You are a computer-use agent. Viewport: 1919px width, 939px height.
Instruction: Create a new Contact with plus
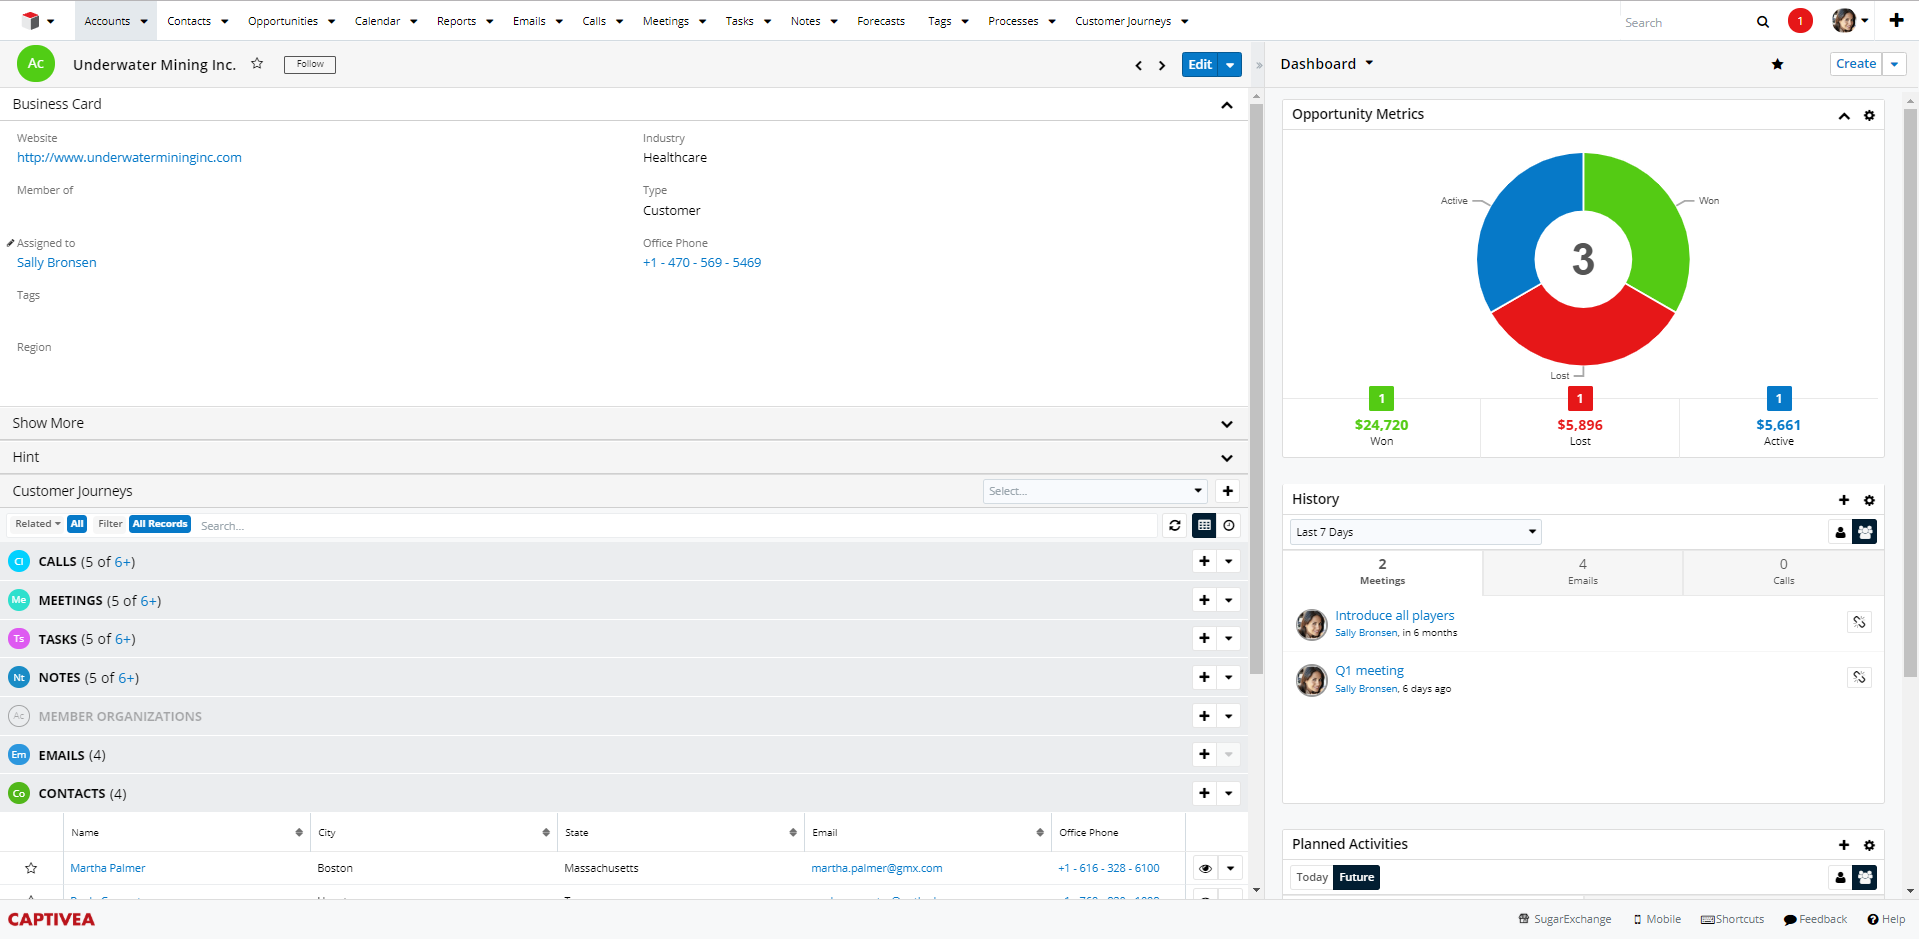(1204, 793)
